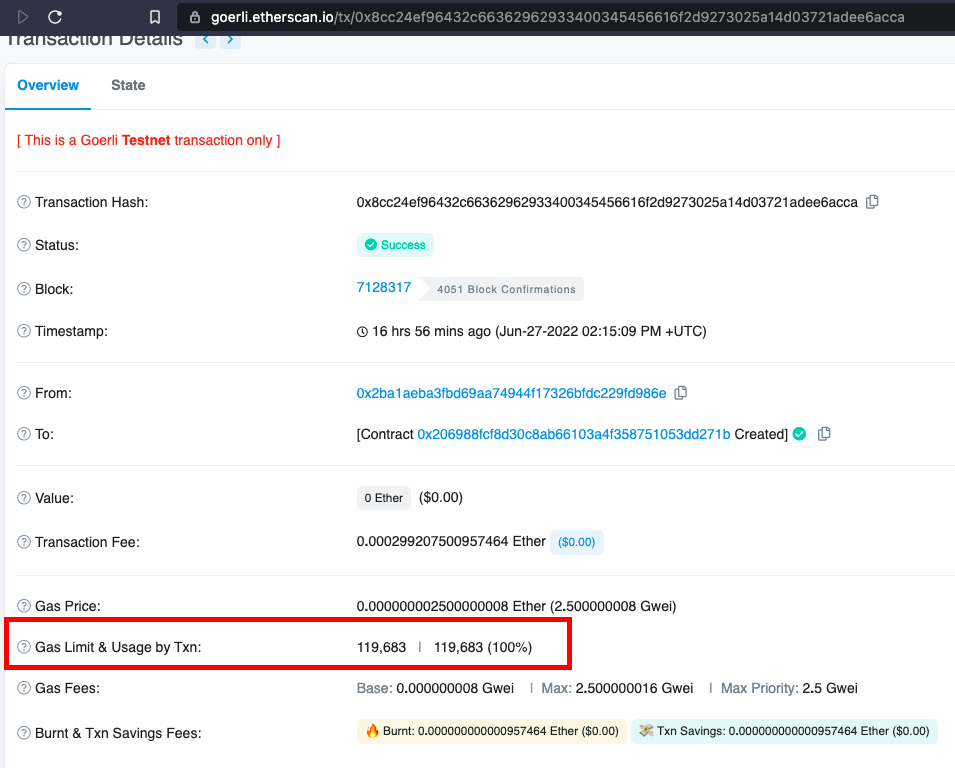Select the transaction hash text
The height and width of the screenshot is (768, 955).
click(x=607, y=202)
